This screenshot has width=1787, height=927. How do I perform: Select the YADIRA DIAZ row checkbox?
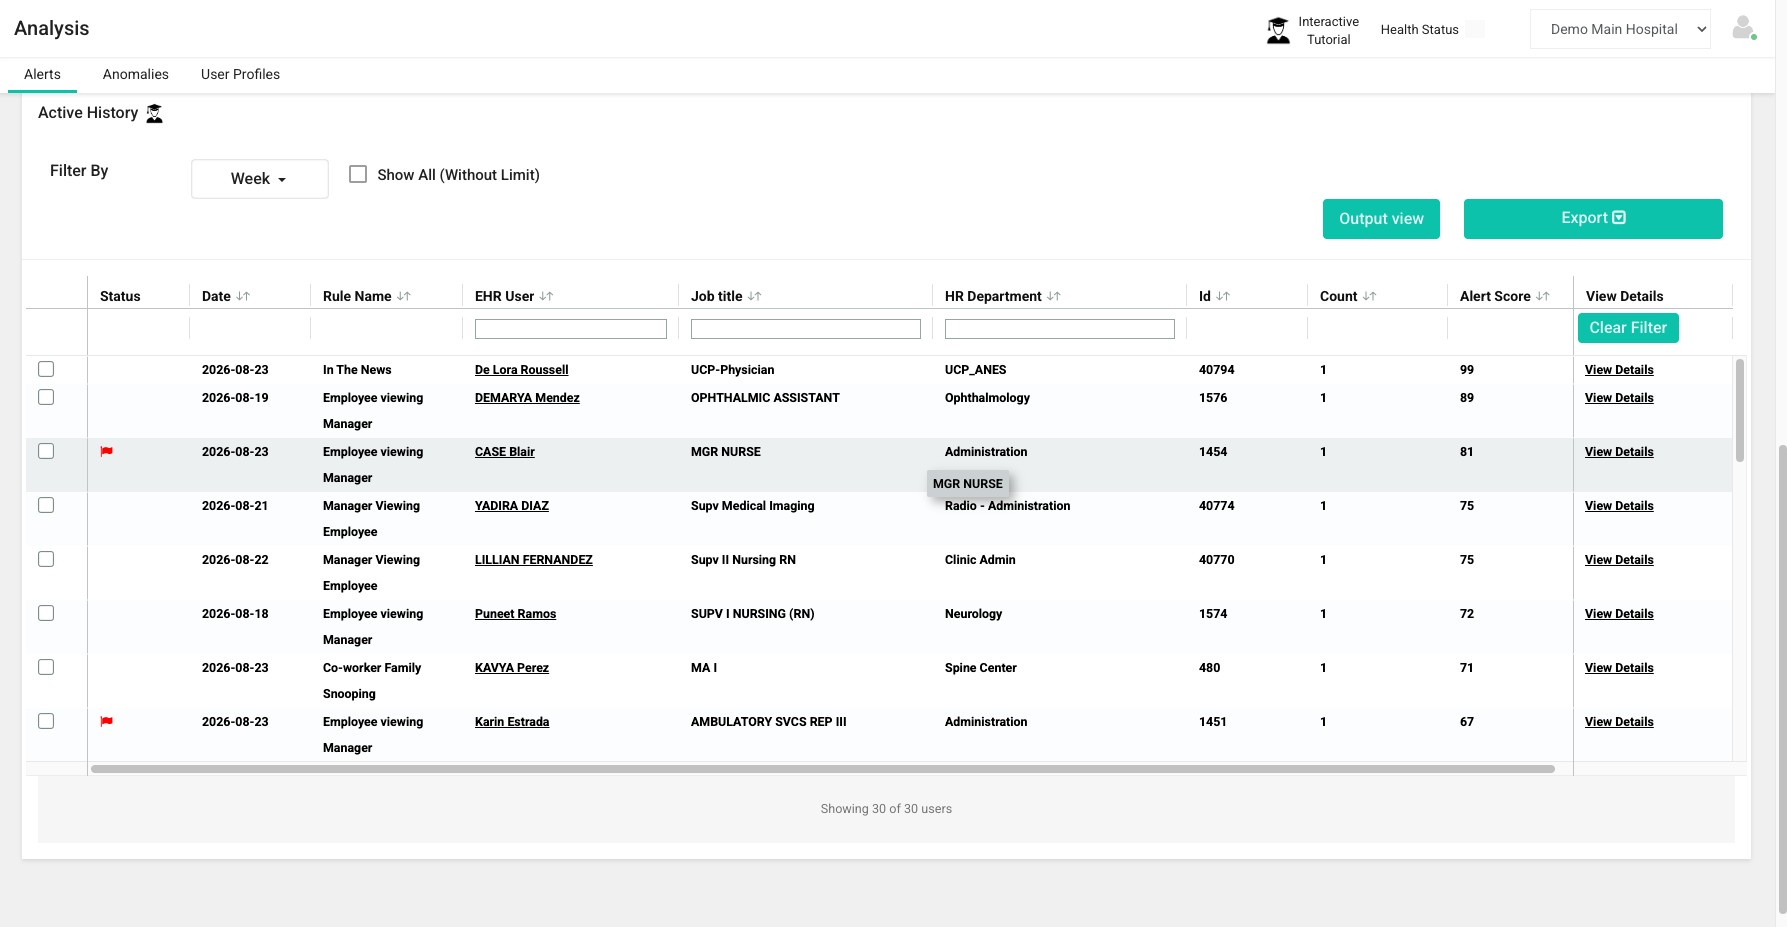(x=46, y=505)
